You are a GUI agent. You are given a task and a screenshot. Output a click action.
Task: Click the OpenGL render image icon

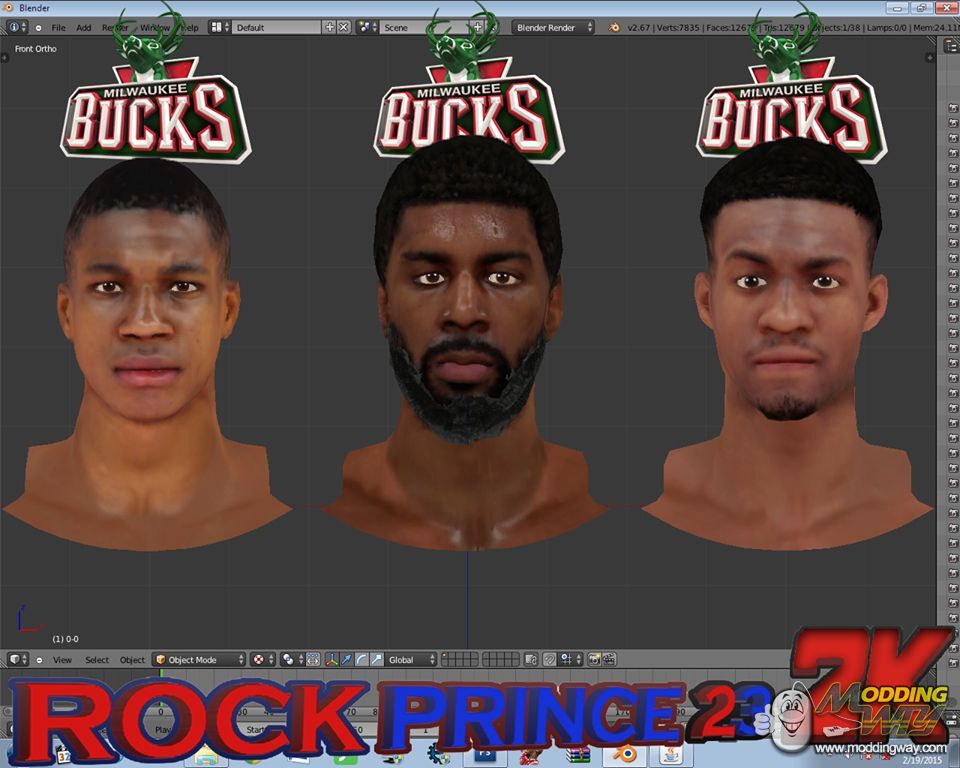[594, 660]
